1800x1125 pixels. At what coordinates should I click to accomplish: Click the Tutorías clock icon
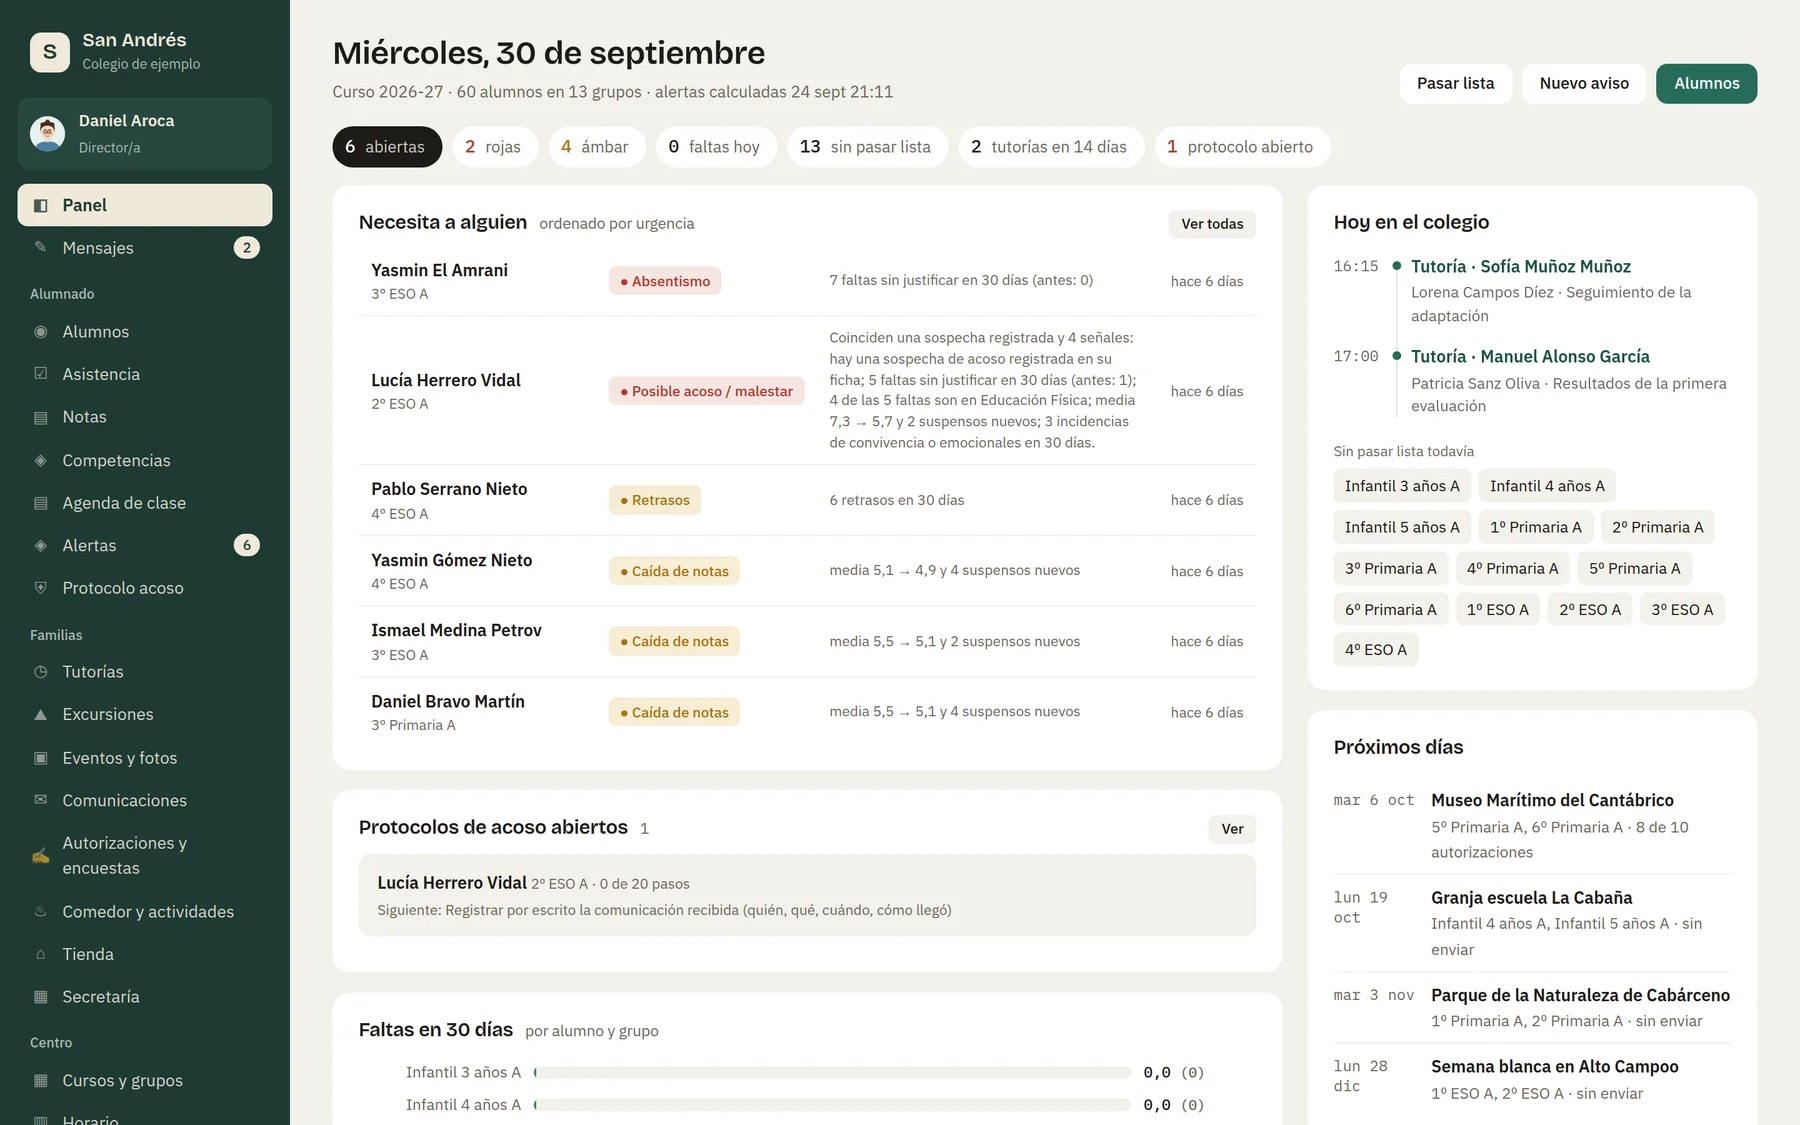pyautogui.click(x=41, y=672)
